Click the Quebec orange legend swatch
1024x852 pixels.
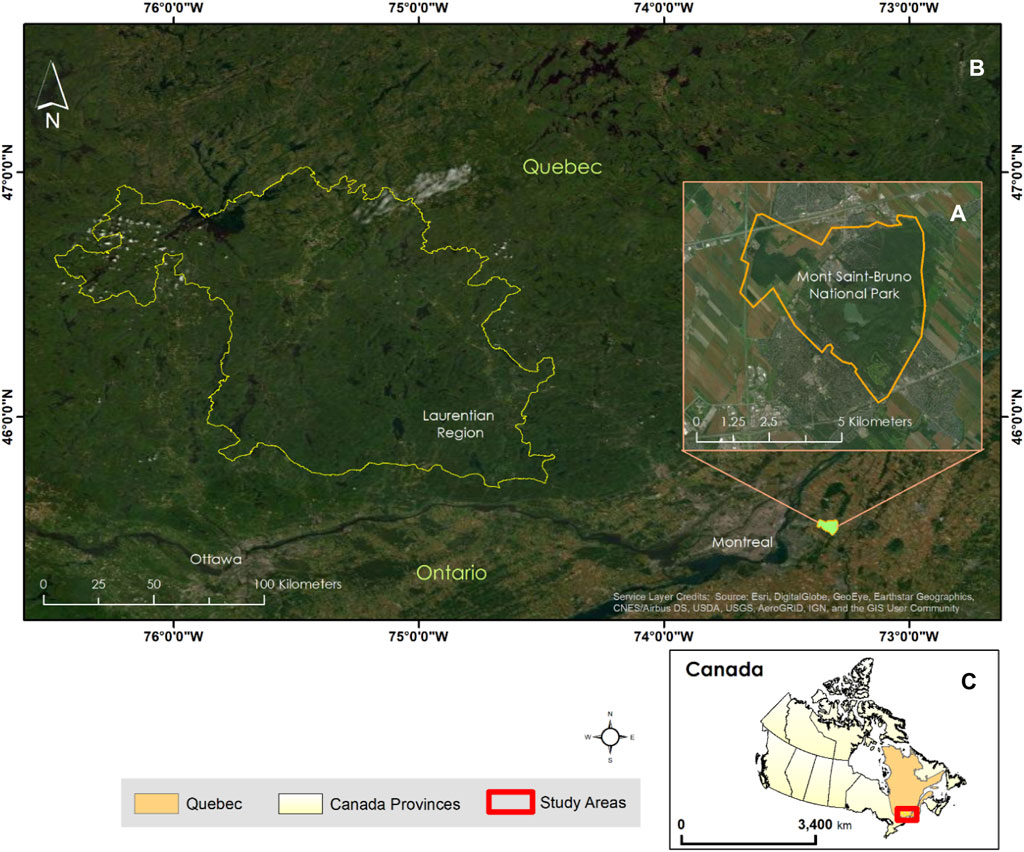pos(156,804)
